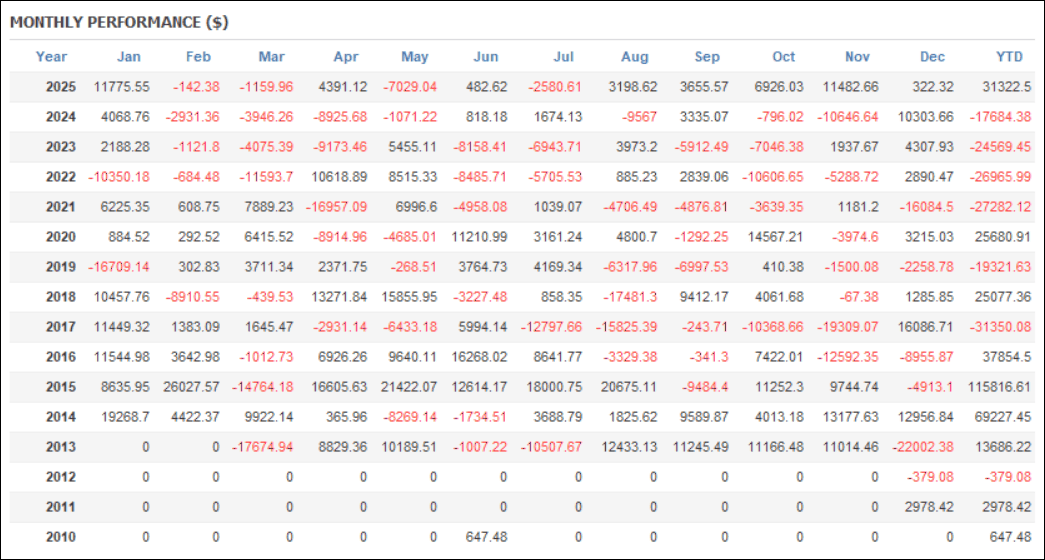Select the 2025 year row label
The height and width of the screenshot is (560, 1045).
pos(61,87)
